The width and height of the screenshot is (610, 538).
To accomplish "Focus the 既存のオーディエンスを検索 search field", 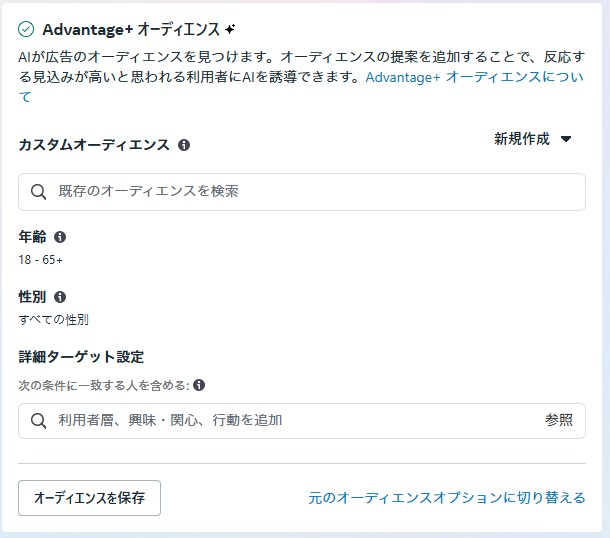I will [x=310, y=191].
